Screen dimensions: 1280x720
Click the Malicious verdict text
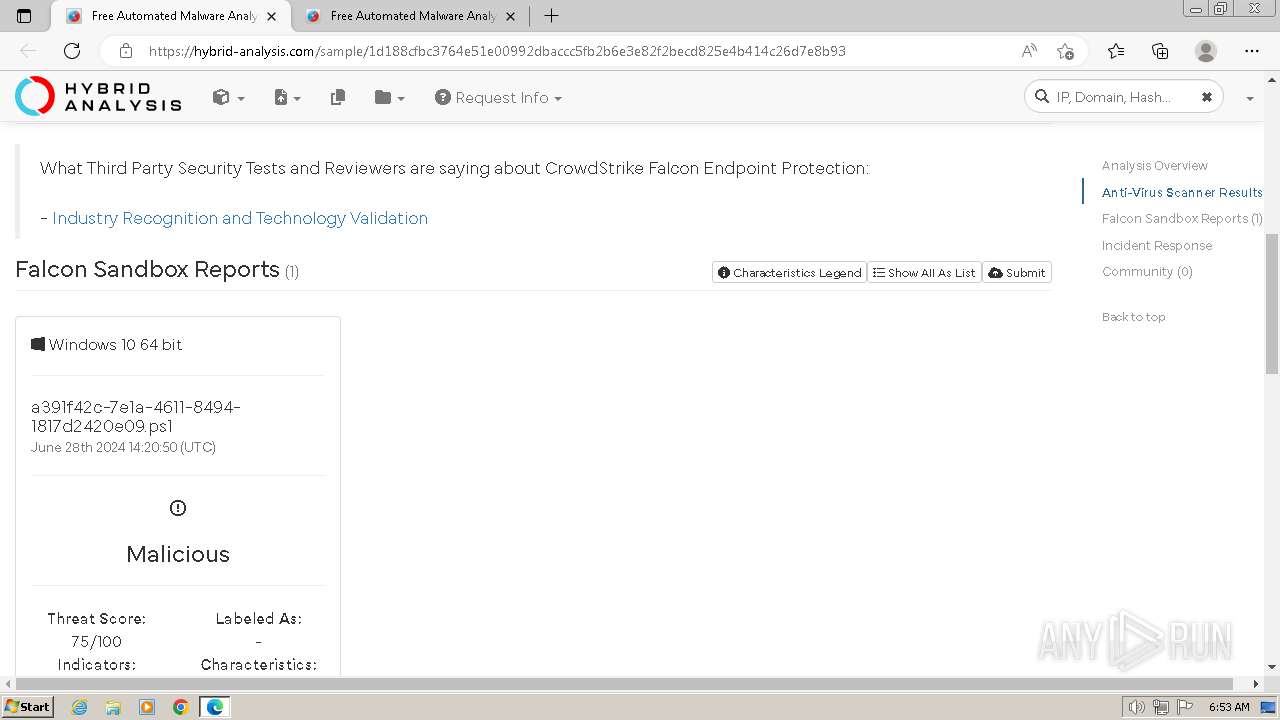click(x=178, y=554)
